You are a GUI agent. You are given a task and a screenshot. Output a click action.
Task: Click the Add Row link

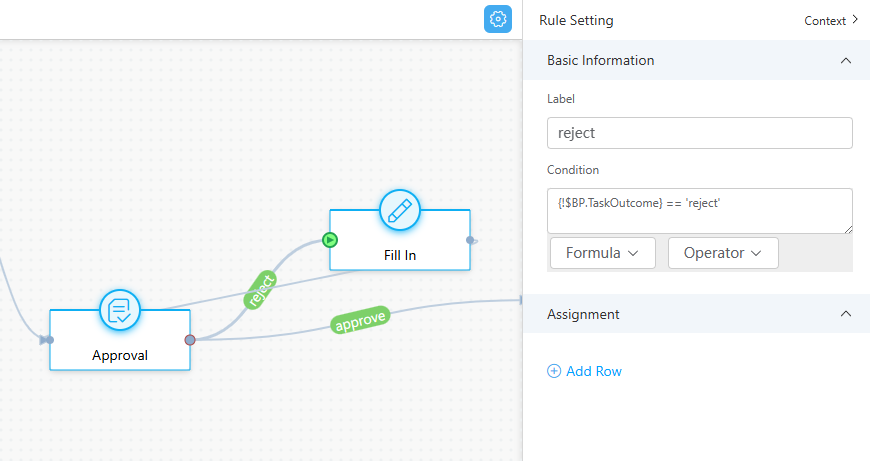click(x=594, y=371)
